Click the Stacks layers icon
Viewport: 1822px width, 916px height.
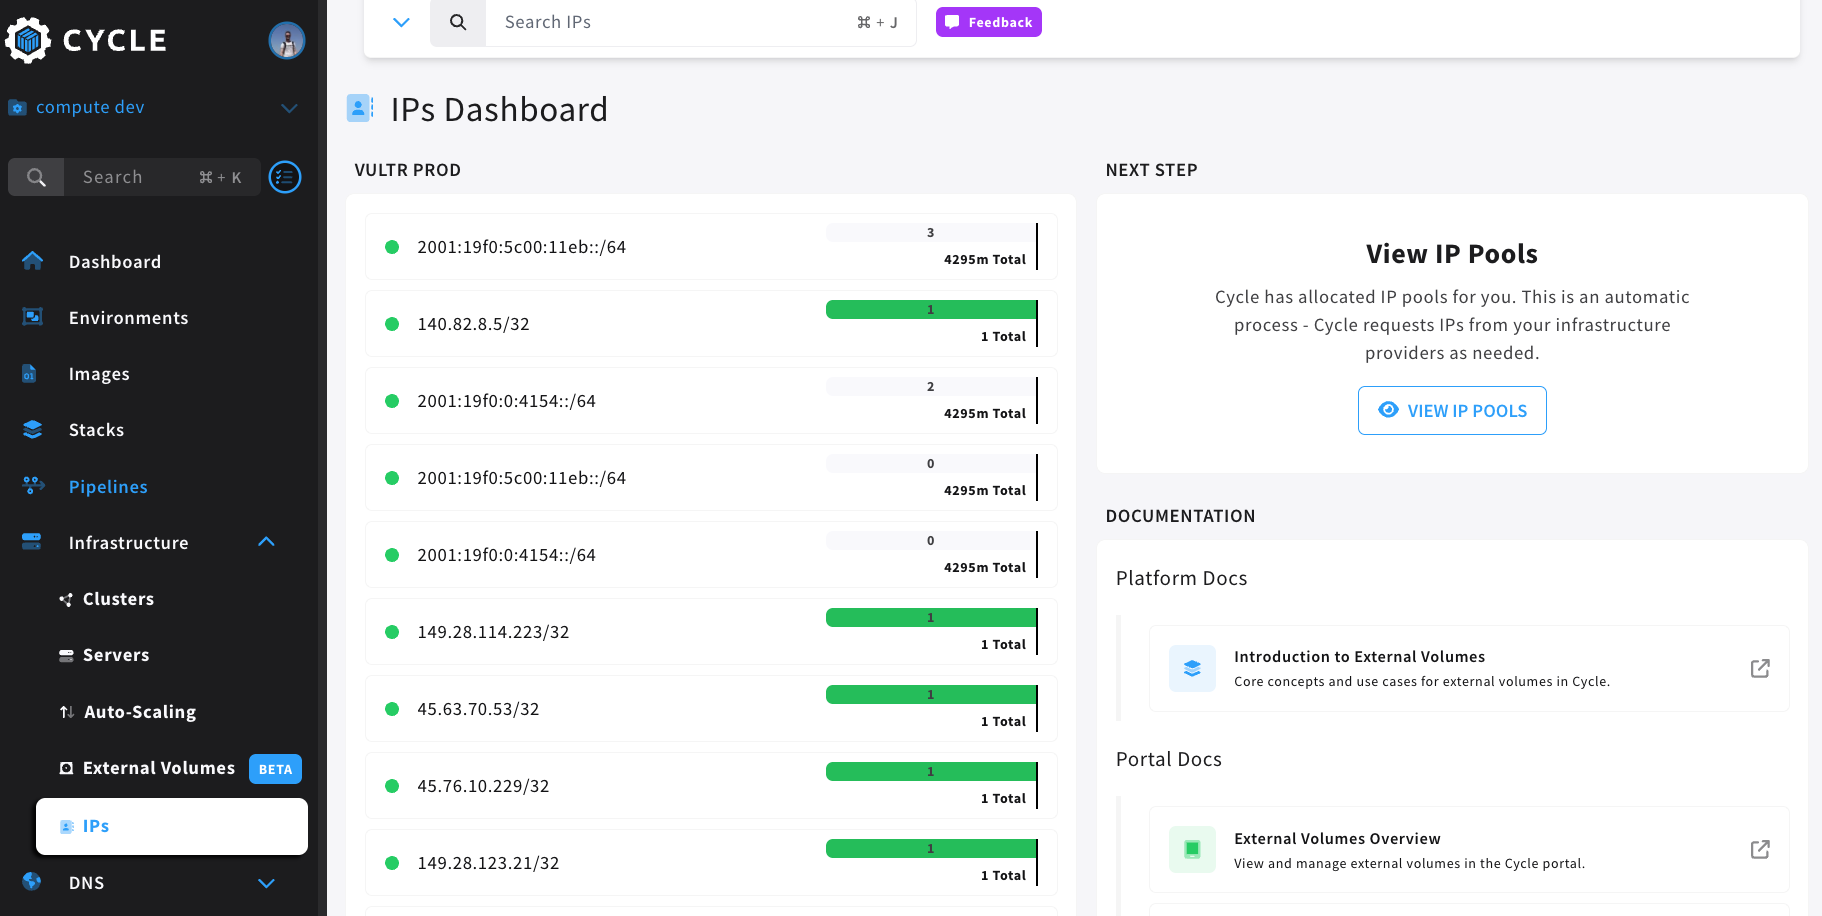[33, 429]
